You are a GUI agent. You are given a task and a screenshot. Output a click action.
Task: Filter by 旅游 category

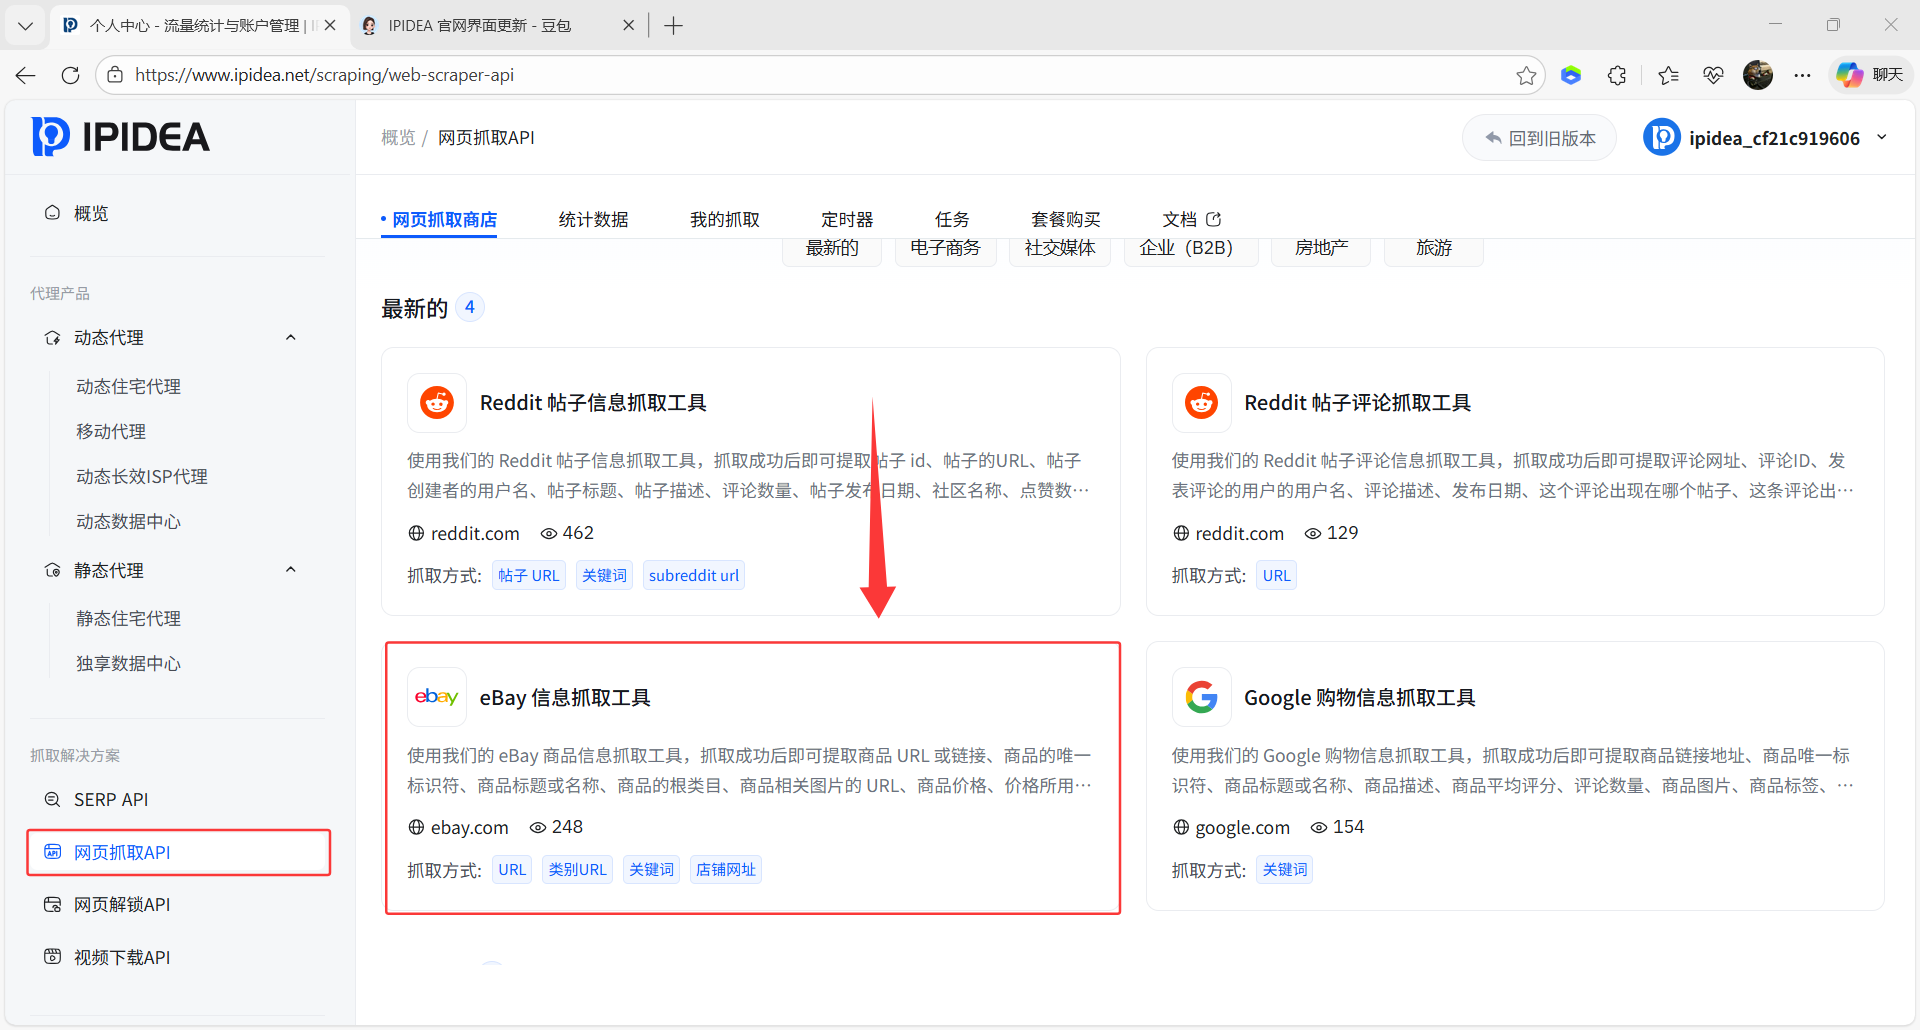click(1433, 249)
